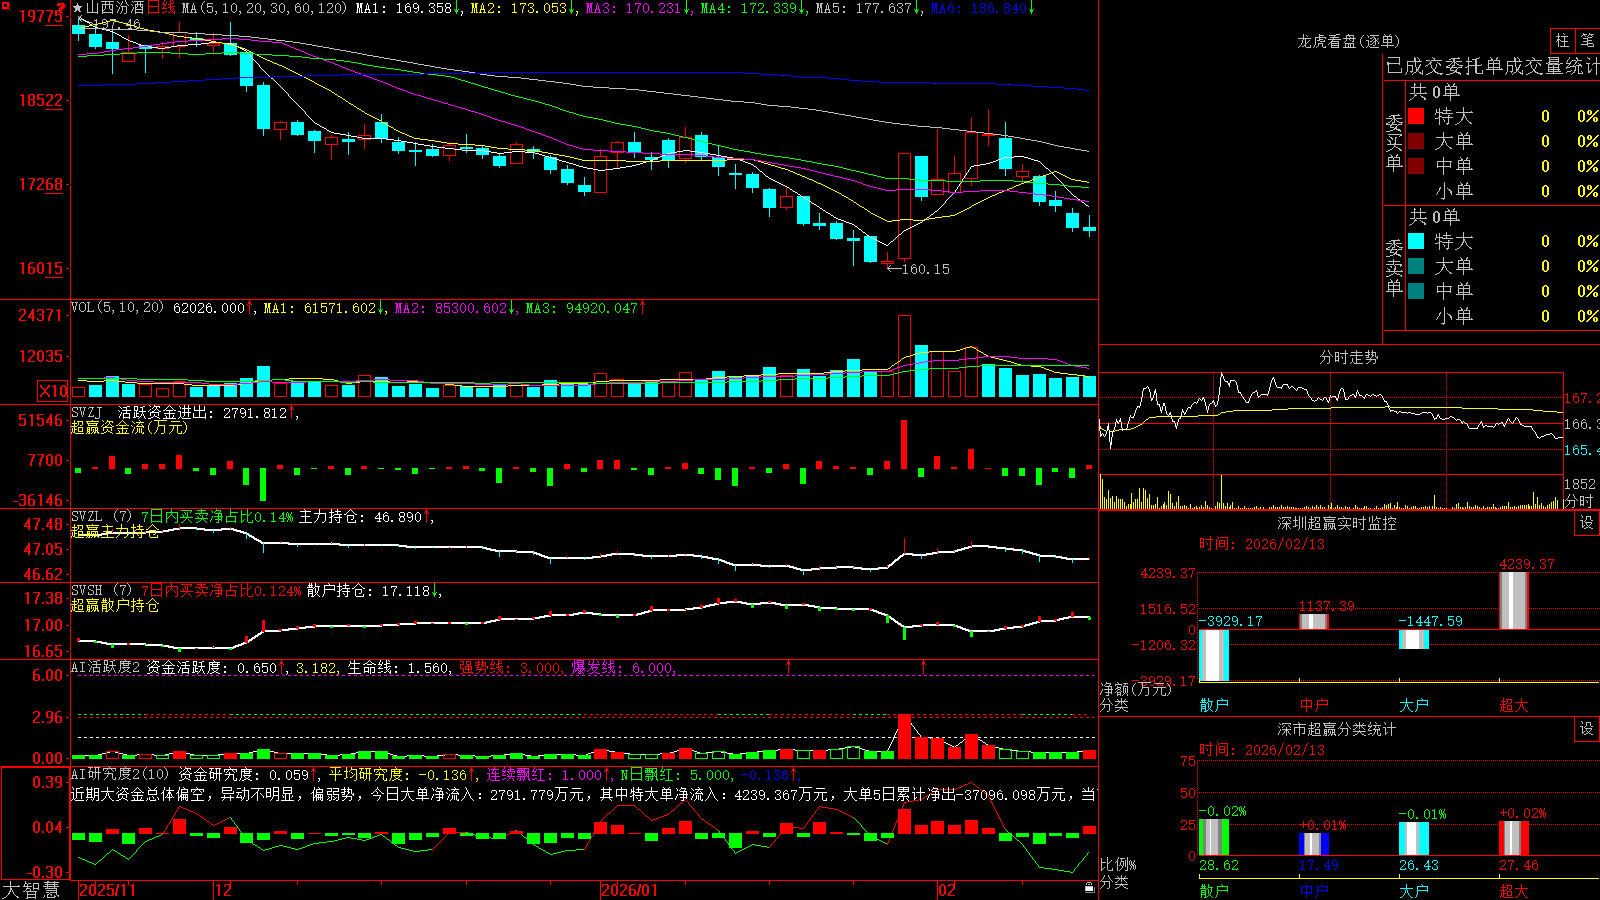This screenshot has width=1600, height=900.
Task: Click the 龙虎看盘(逐单) panel title
Action: (1348, 41)
